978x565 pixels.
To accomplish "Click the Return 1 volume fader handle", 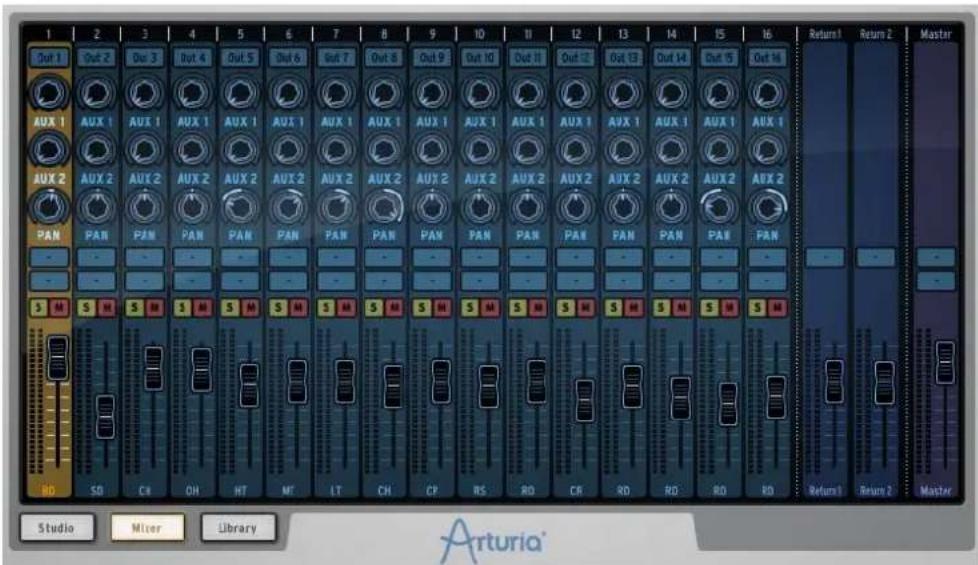I will 835,381.
